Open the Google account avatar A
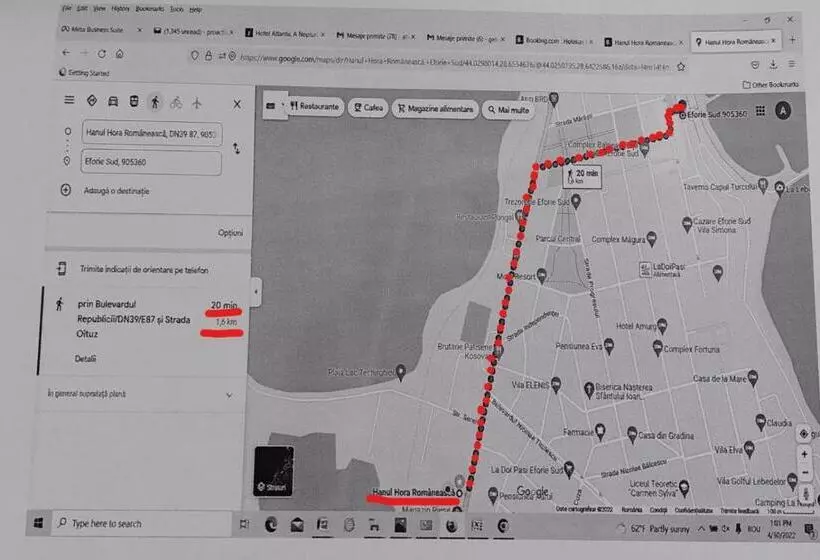The image size is (820, 560). coord(783,110)
